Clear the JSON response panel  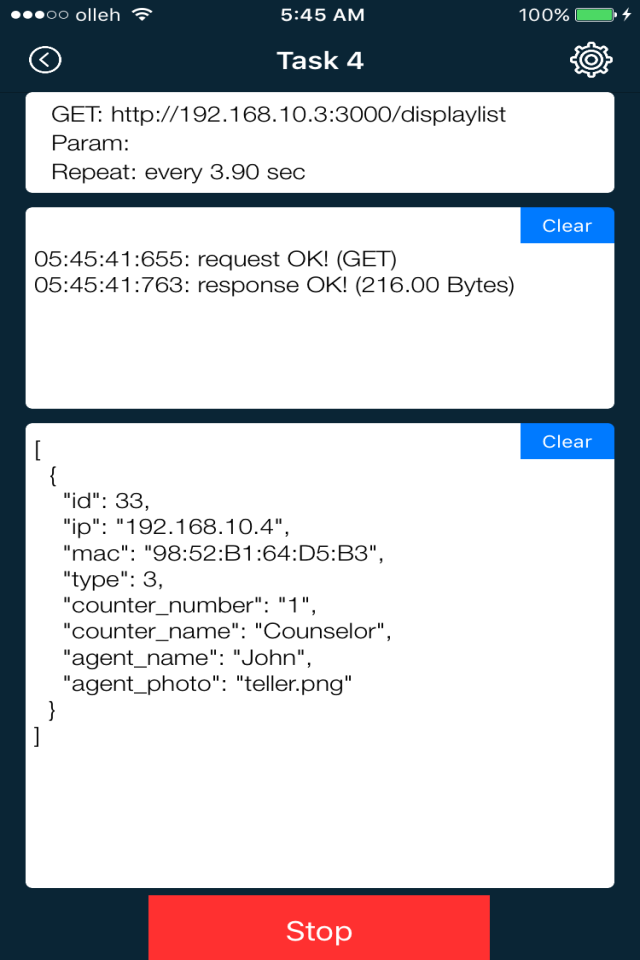click(x=567, y=442)
